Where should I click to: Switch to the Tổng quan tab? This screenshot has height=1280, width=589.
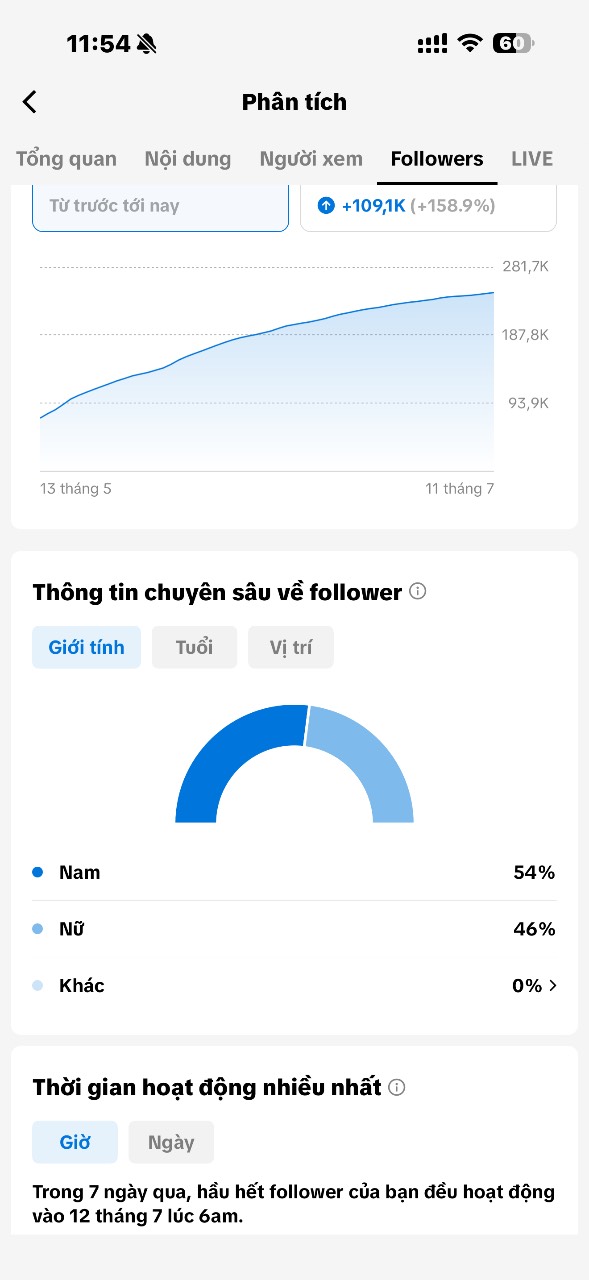(66, 159)
